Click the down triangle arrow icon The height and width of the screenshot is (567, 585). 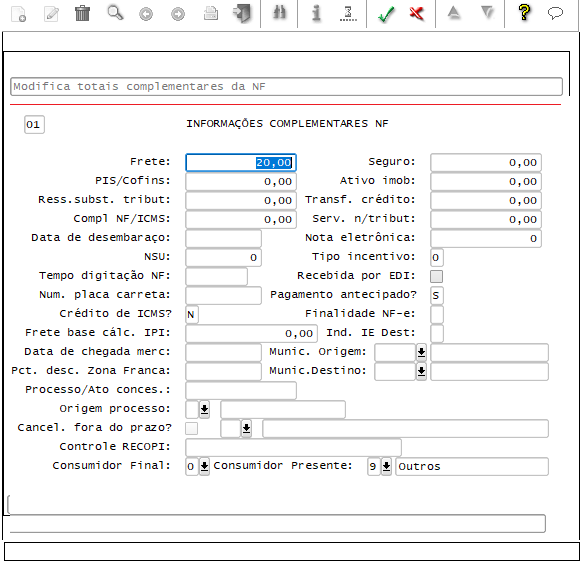click(487, 12)
